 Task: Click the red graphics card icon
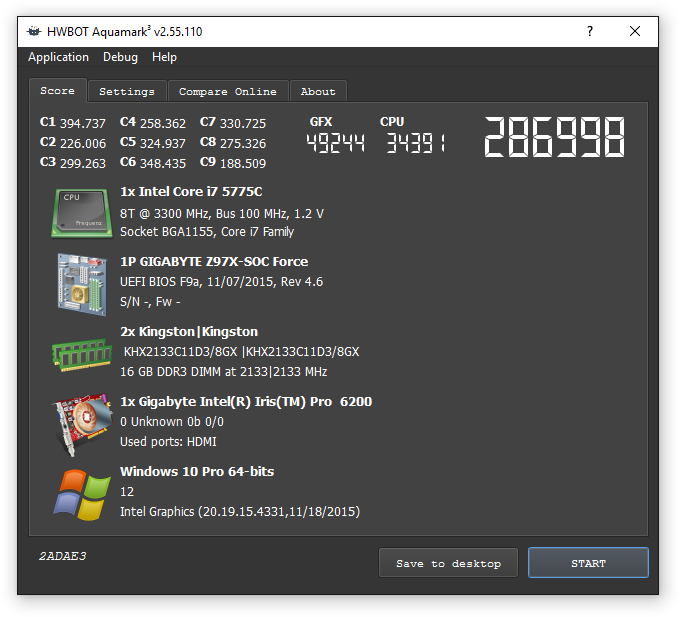coord(82,425)
